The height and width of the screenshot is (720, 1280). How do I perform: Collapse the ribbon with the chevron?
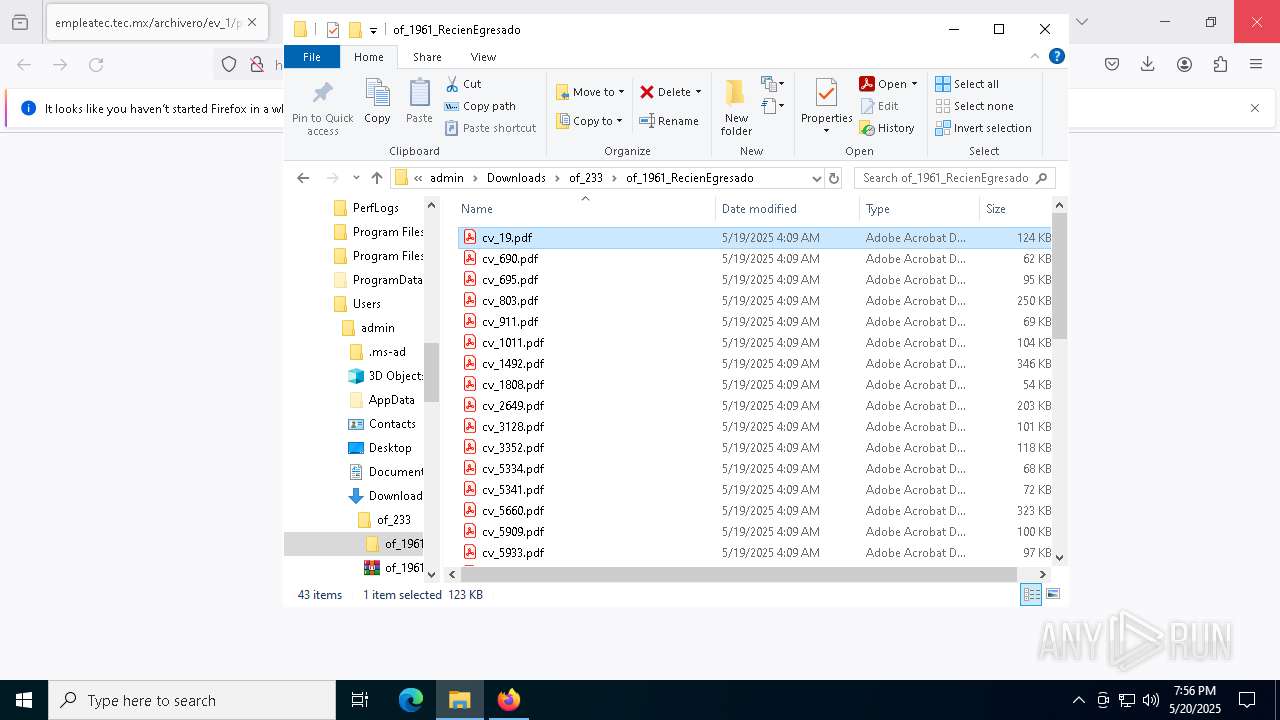(1035, 56)
